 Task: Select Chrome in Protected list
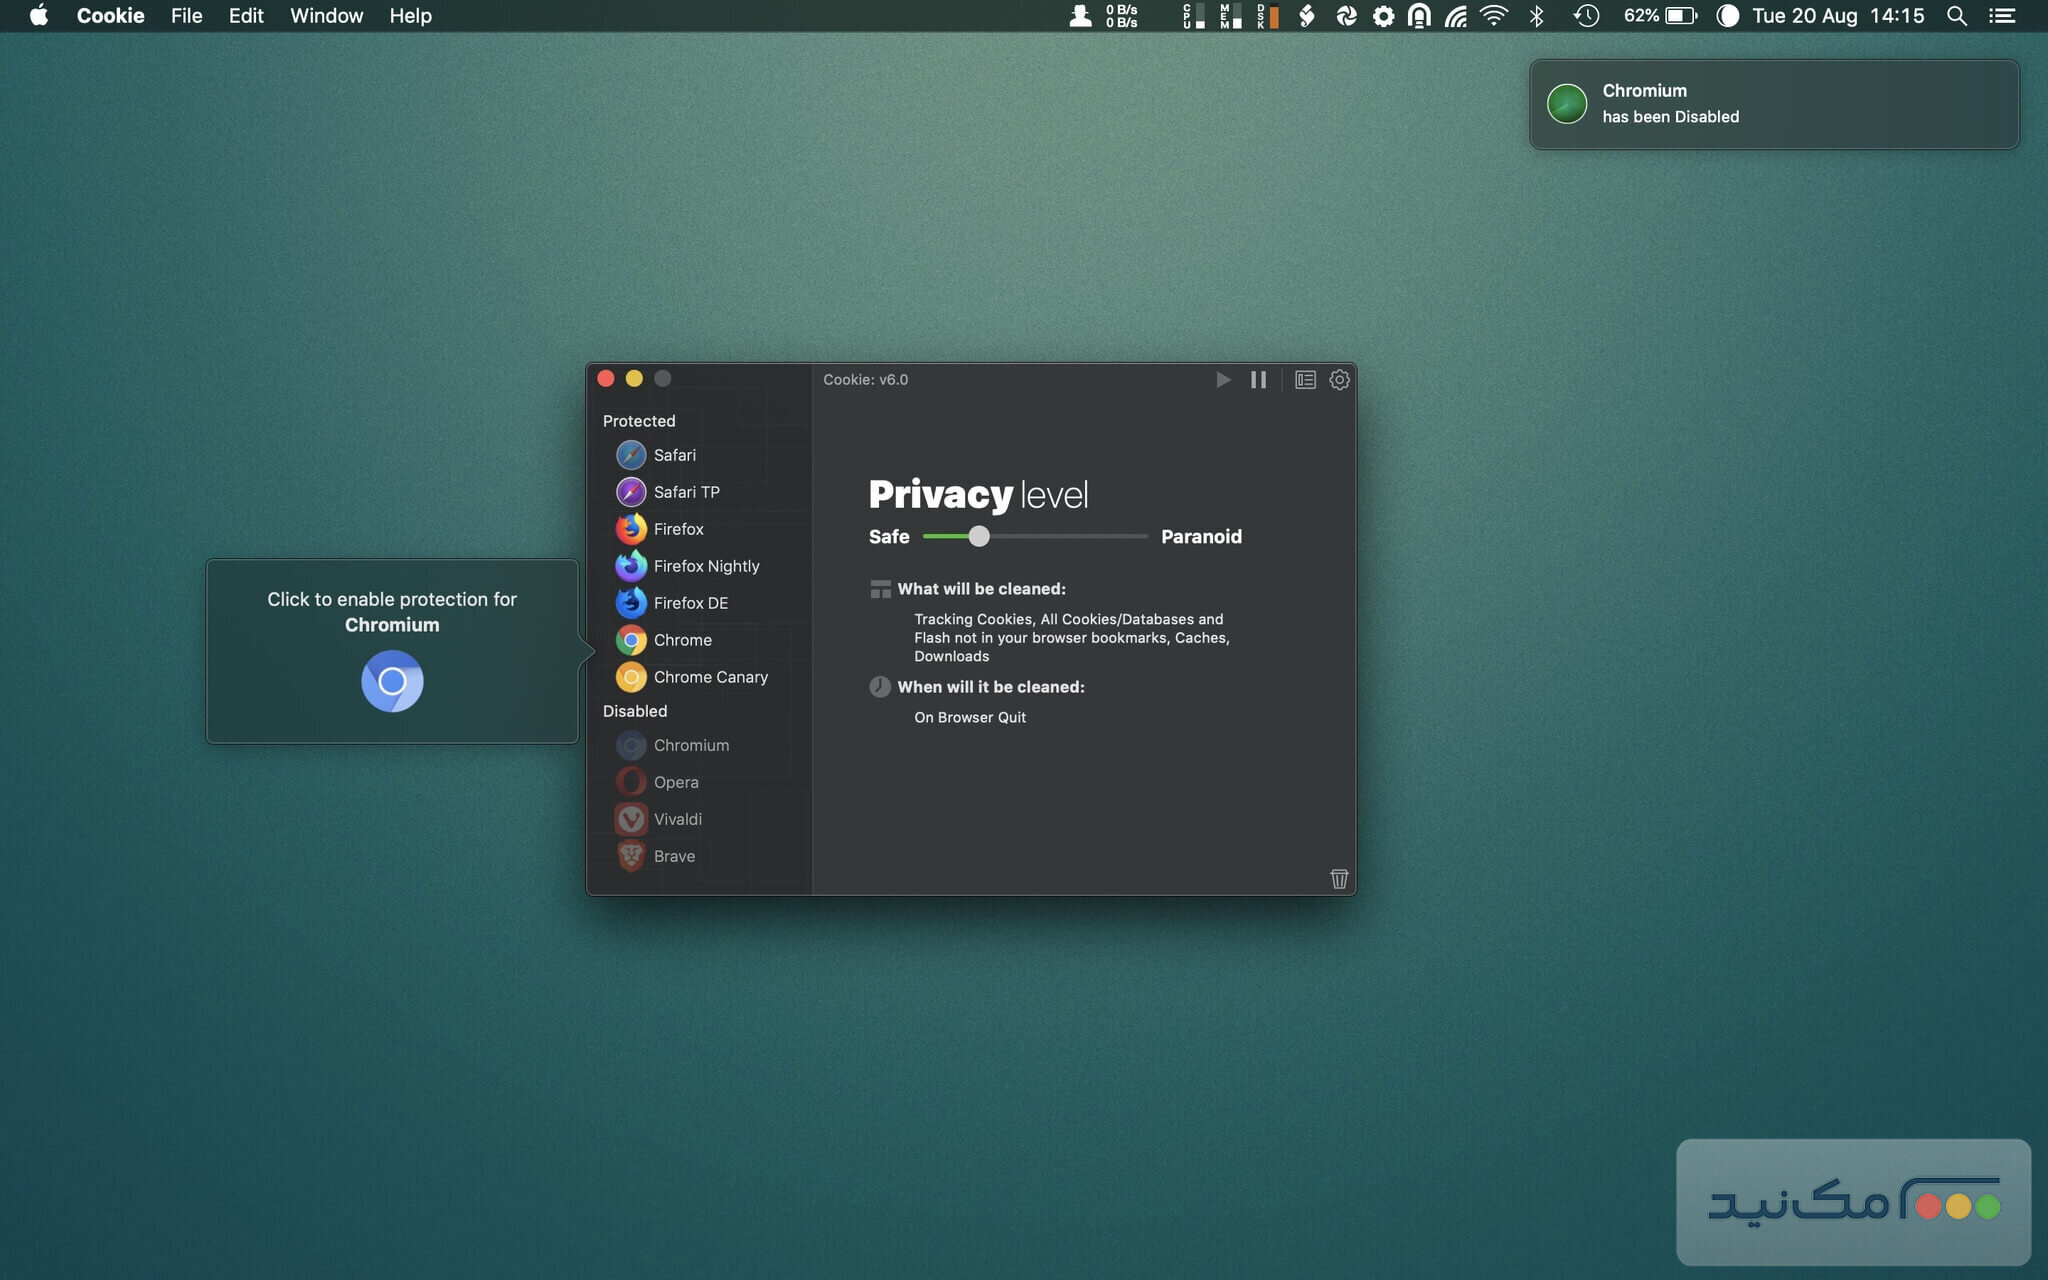(x=682, y=640)
